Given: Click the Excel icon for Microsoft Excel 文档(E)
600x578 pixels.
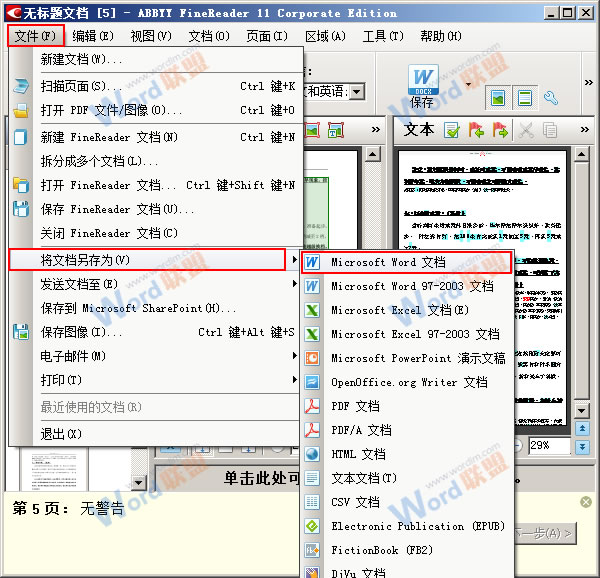Looking at the screenshot, I should pyautogui.click(x=312, y=310).
